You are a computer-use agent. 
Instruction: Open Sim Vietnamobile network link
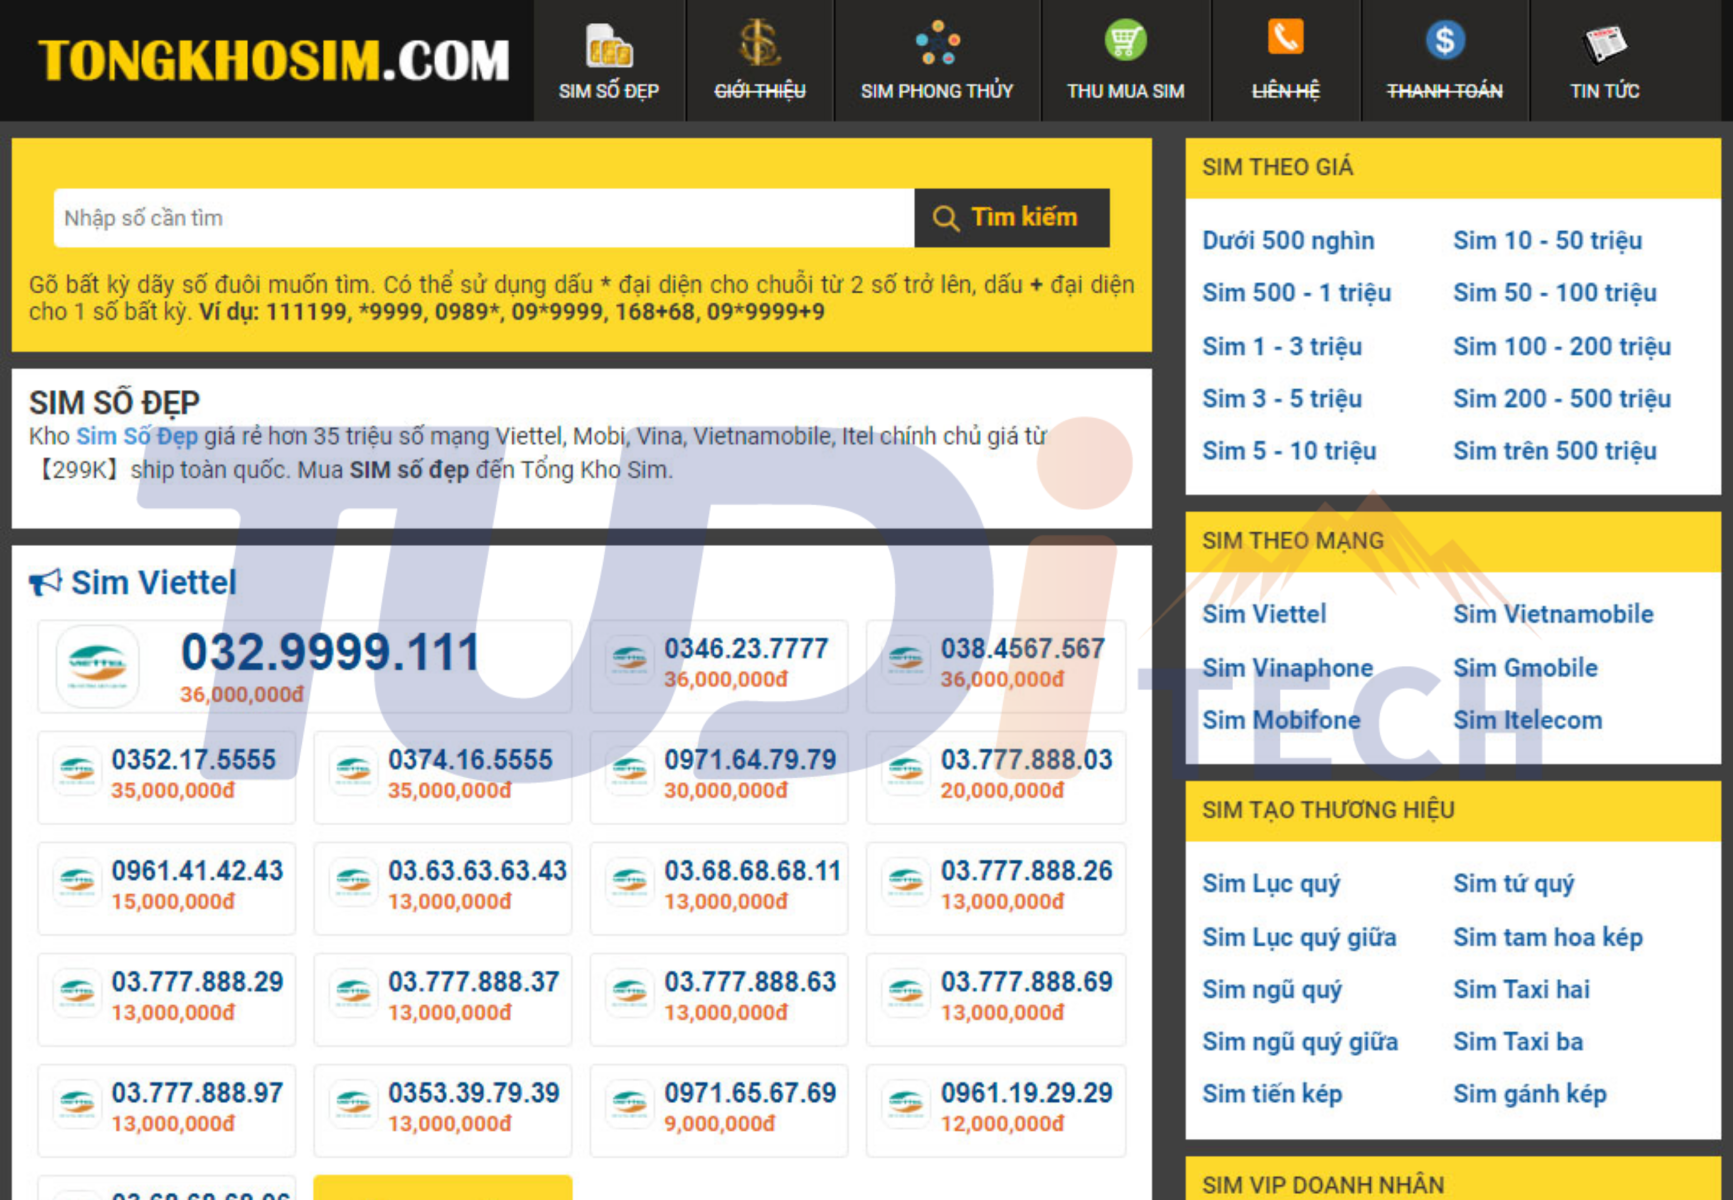[x=1553, y=614]
